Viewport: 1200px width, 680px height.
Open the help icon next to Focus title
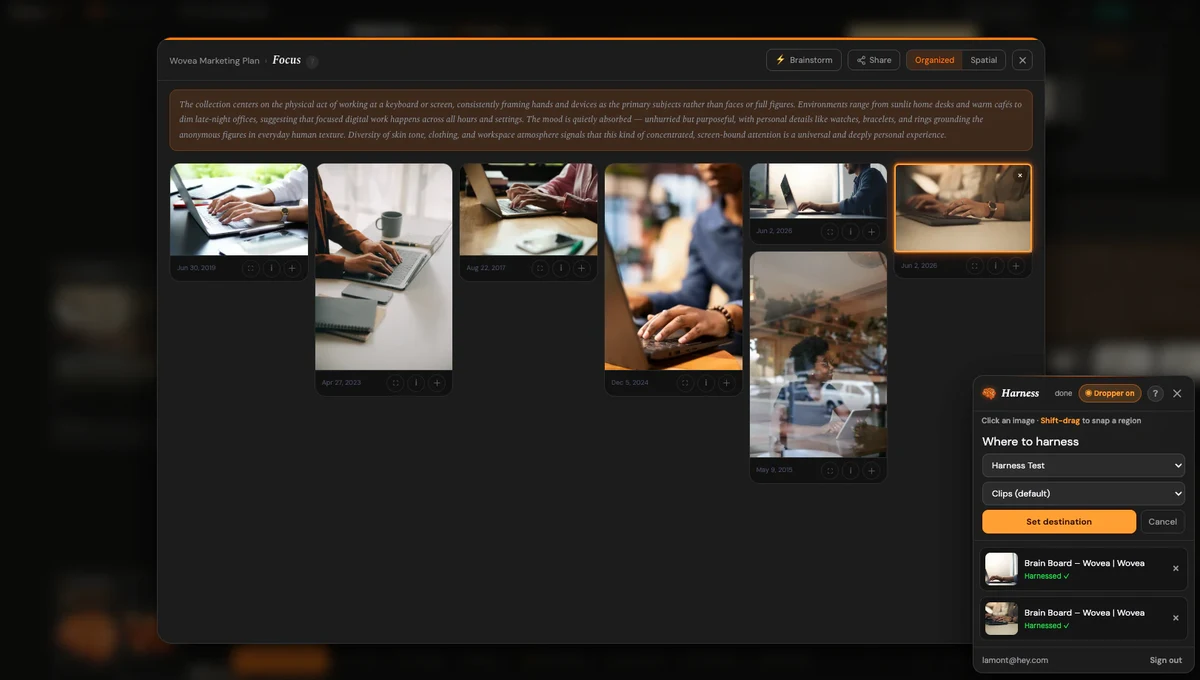[312, 61]
